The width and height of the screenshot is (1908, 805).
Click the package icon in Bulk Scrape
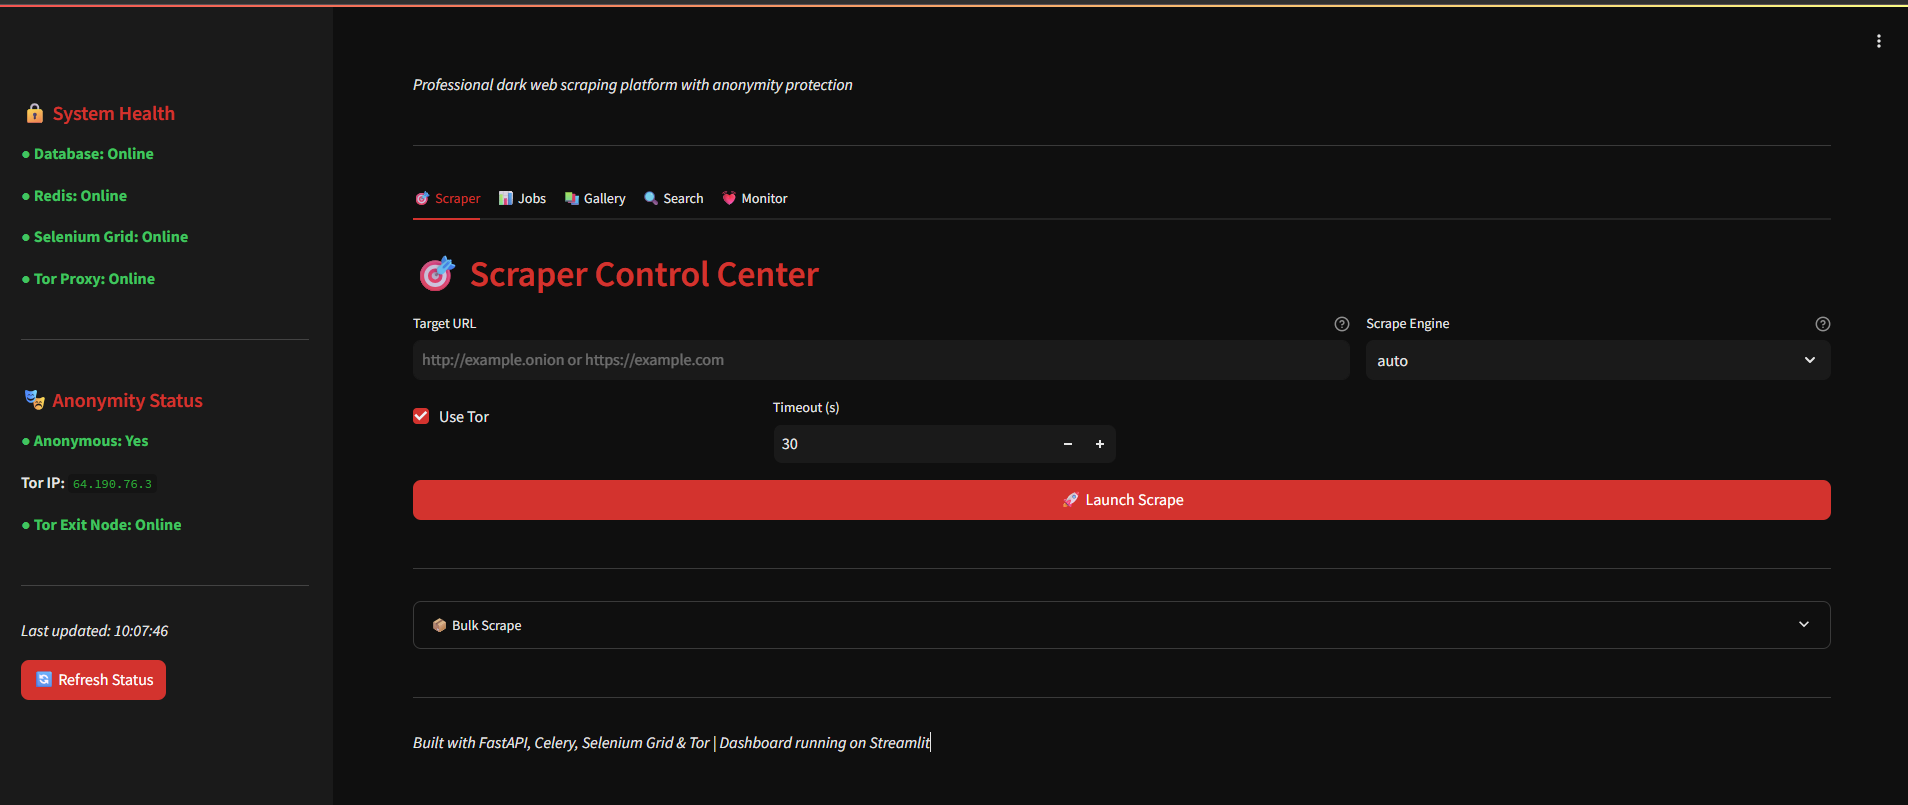[x=439, y=625]
